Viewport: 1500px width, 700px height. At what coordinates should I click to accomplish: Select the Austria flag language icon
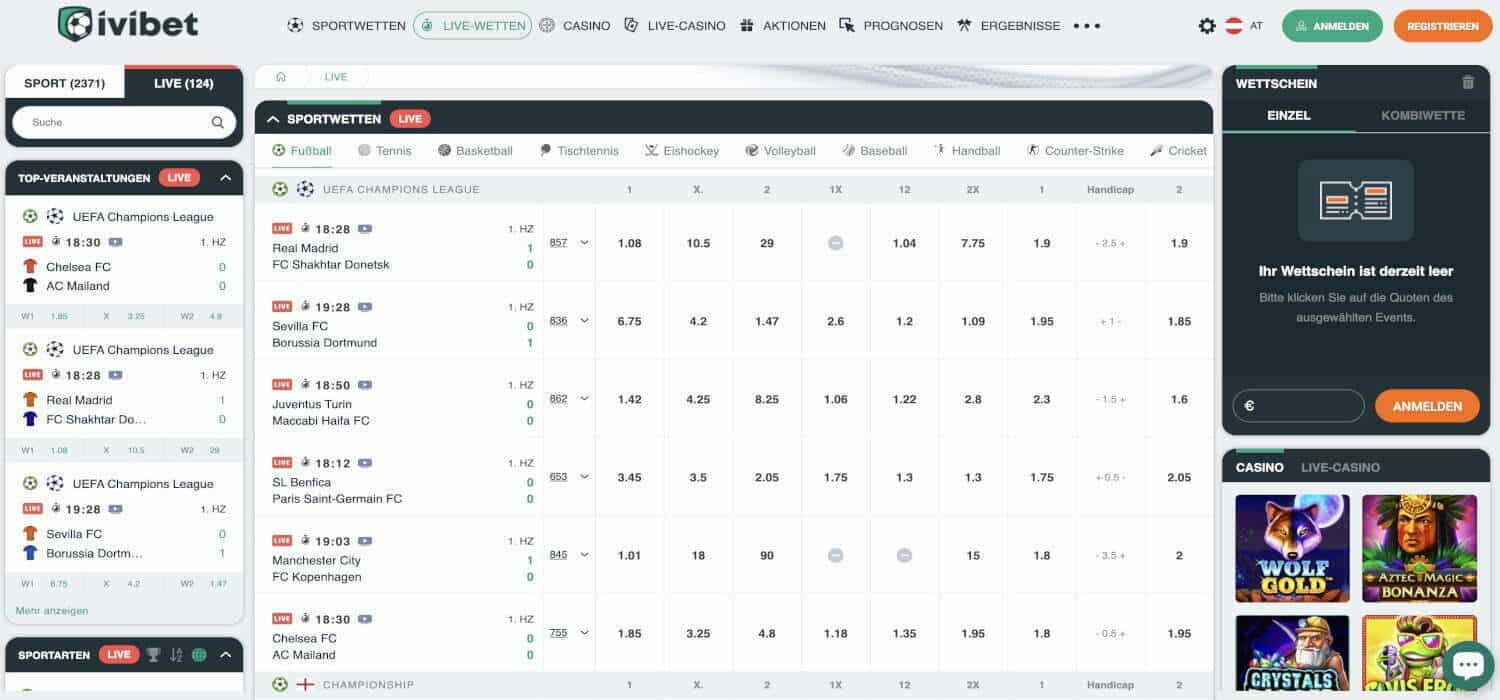click(x=1234, y=26)
